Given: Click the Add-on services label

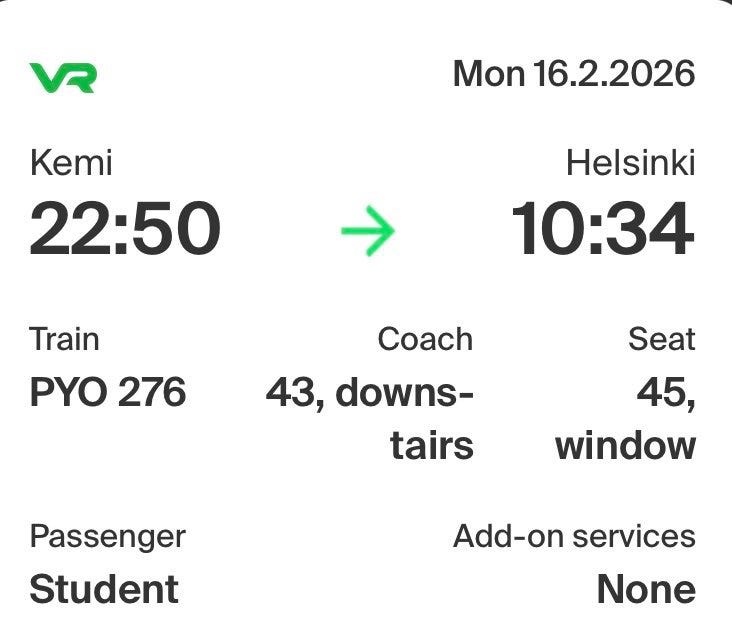Looking at the screenshot, I should coord(574,536).
